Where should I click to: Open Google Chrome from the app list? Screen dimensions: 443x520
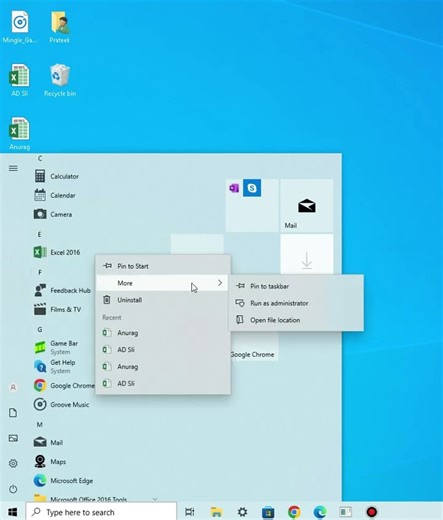[64, 385]
